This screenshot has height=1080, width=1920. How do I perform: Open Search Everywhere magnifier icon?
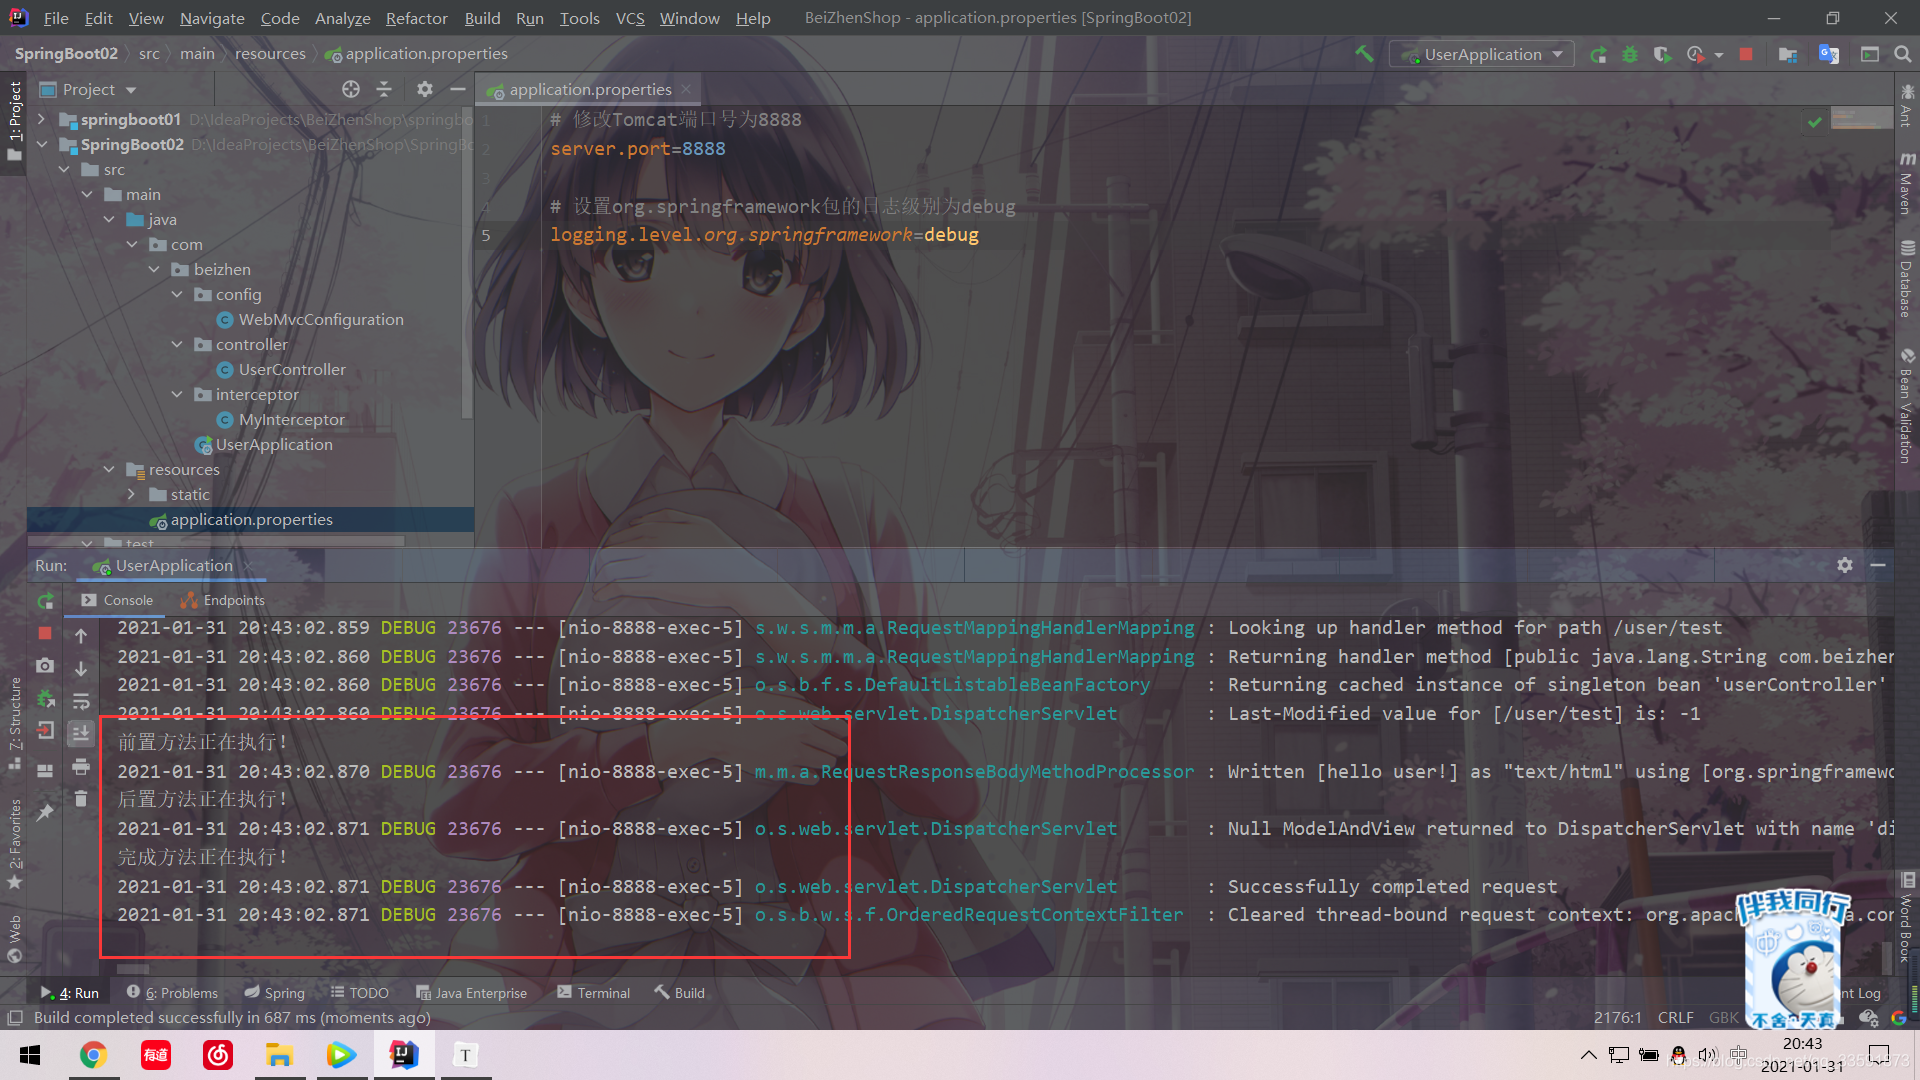coord(1903,54)
